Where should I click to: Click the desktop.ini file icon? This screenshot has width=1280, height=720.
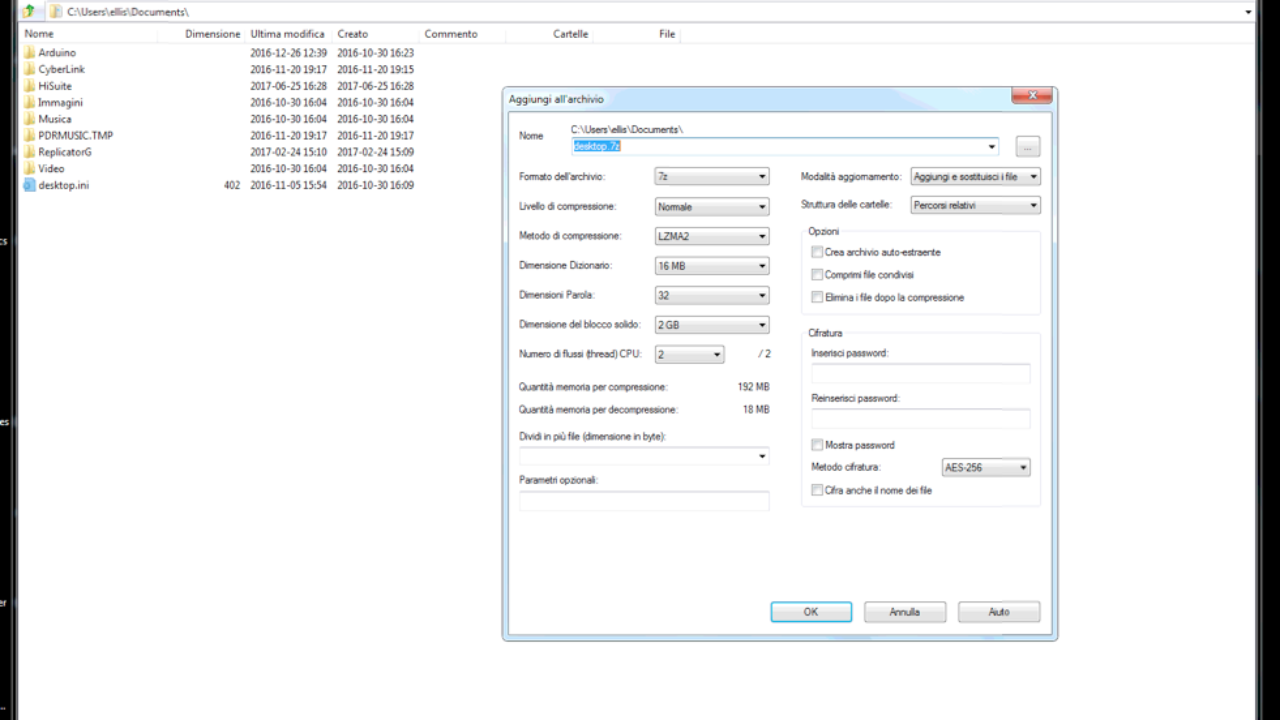[x=30, y=185]
